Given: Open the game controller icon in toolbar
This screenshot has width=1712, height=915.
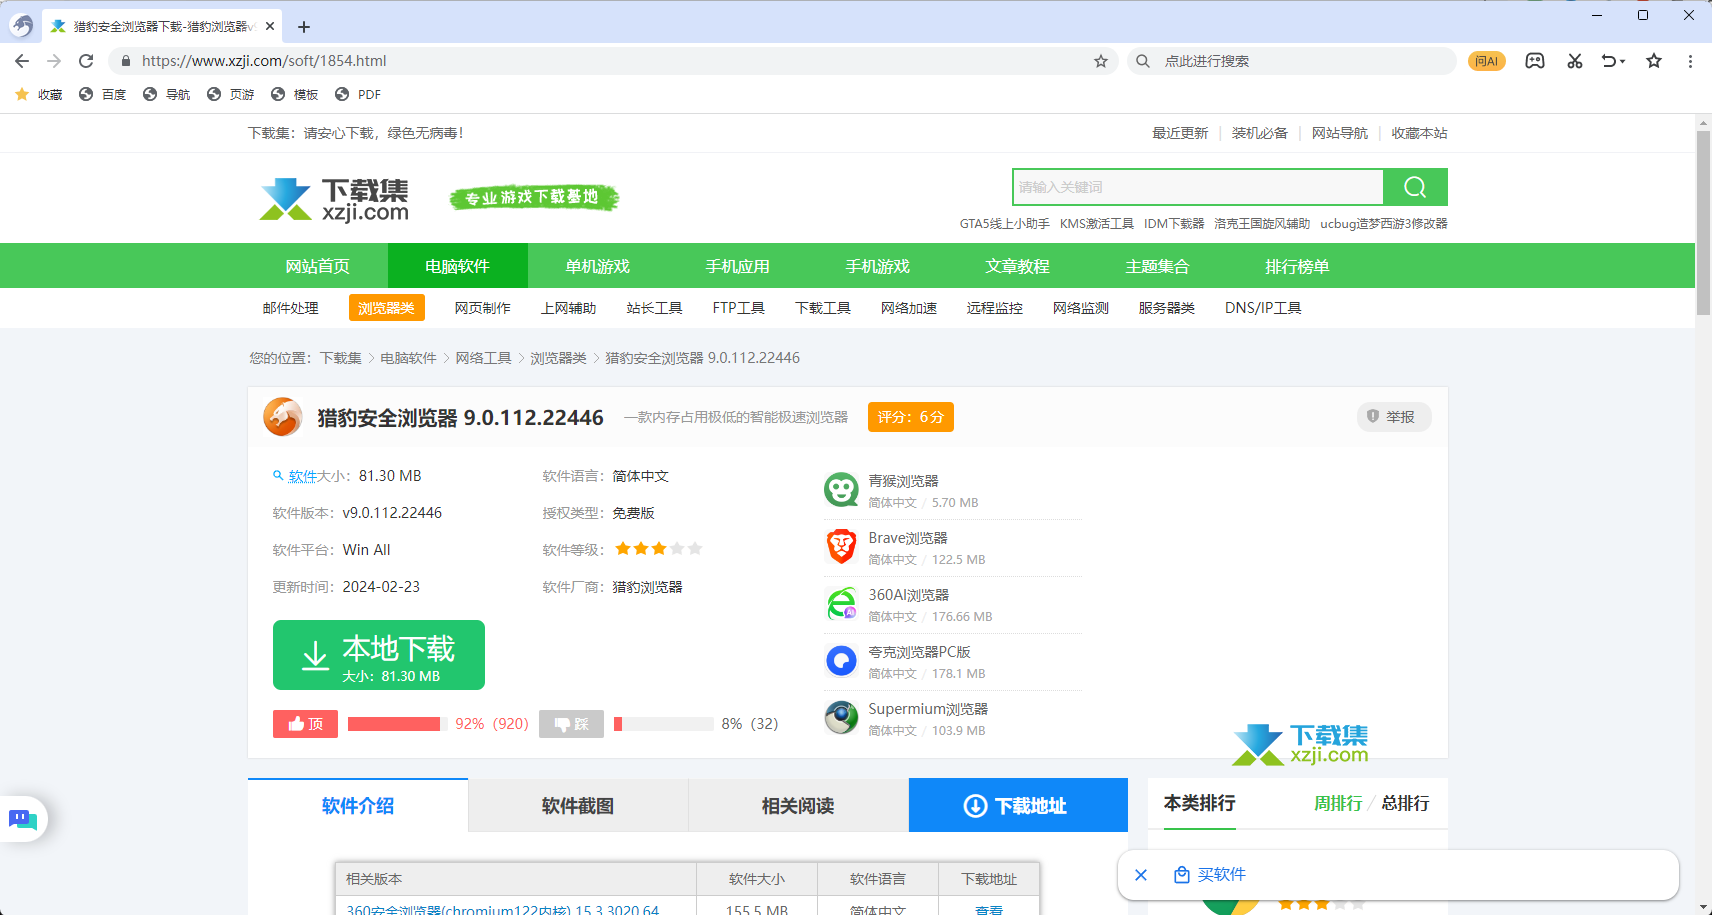Looking at the screenshot, I should 1535,61.
